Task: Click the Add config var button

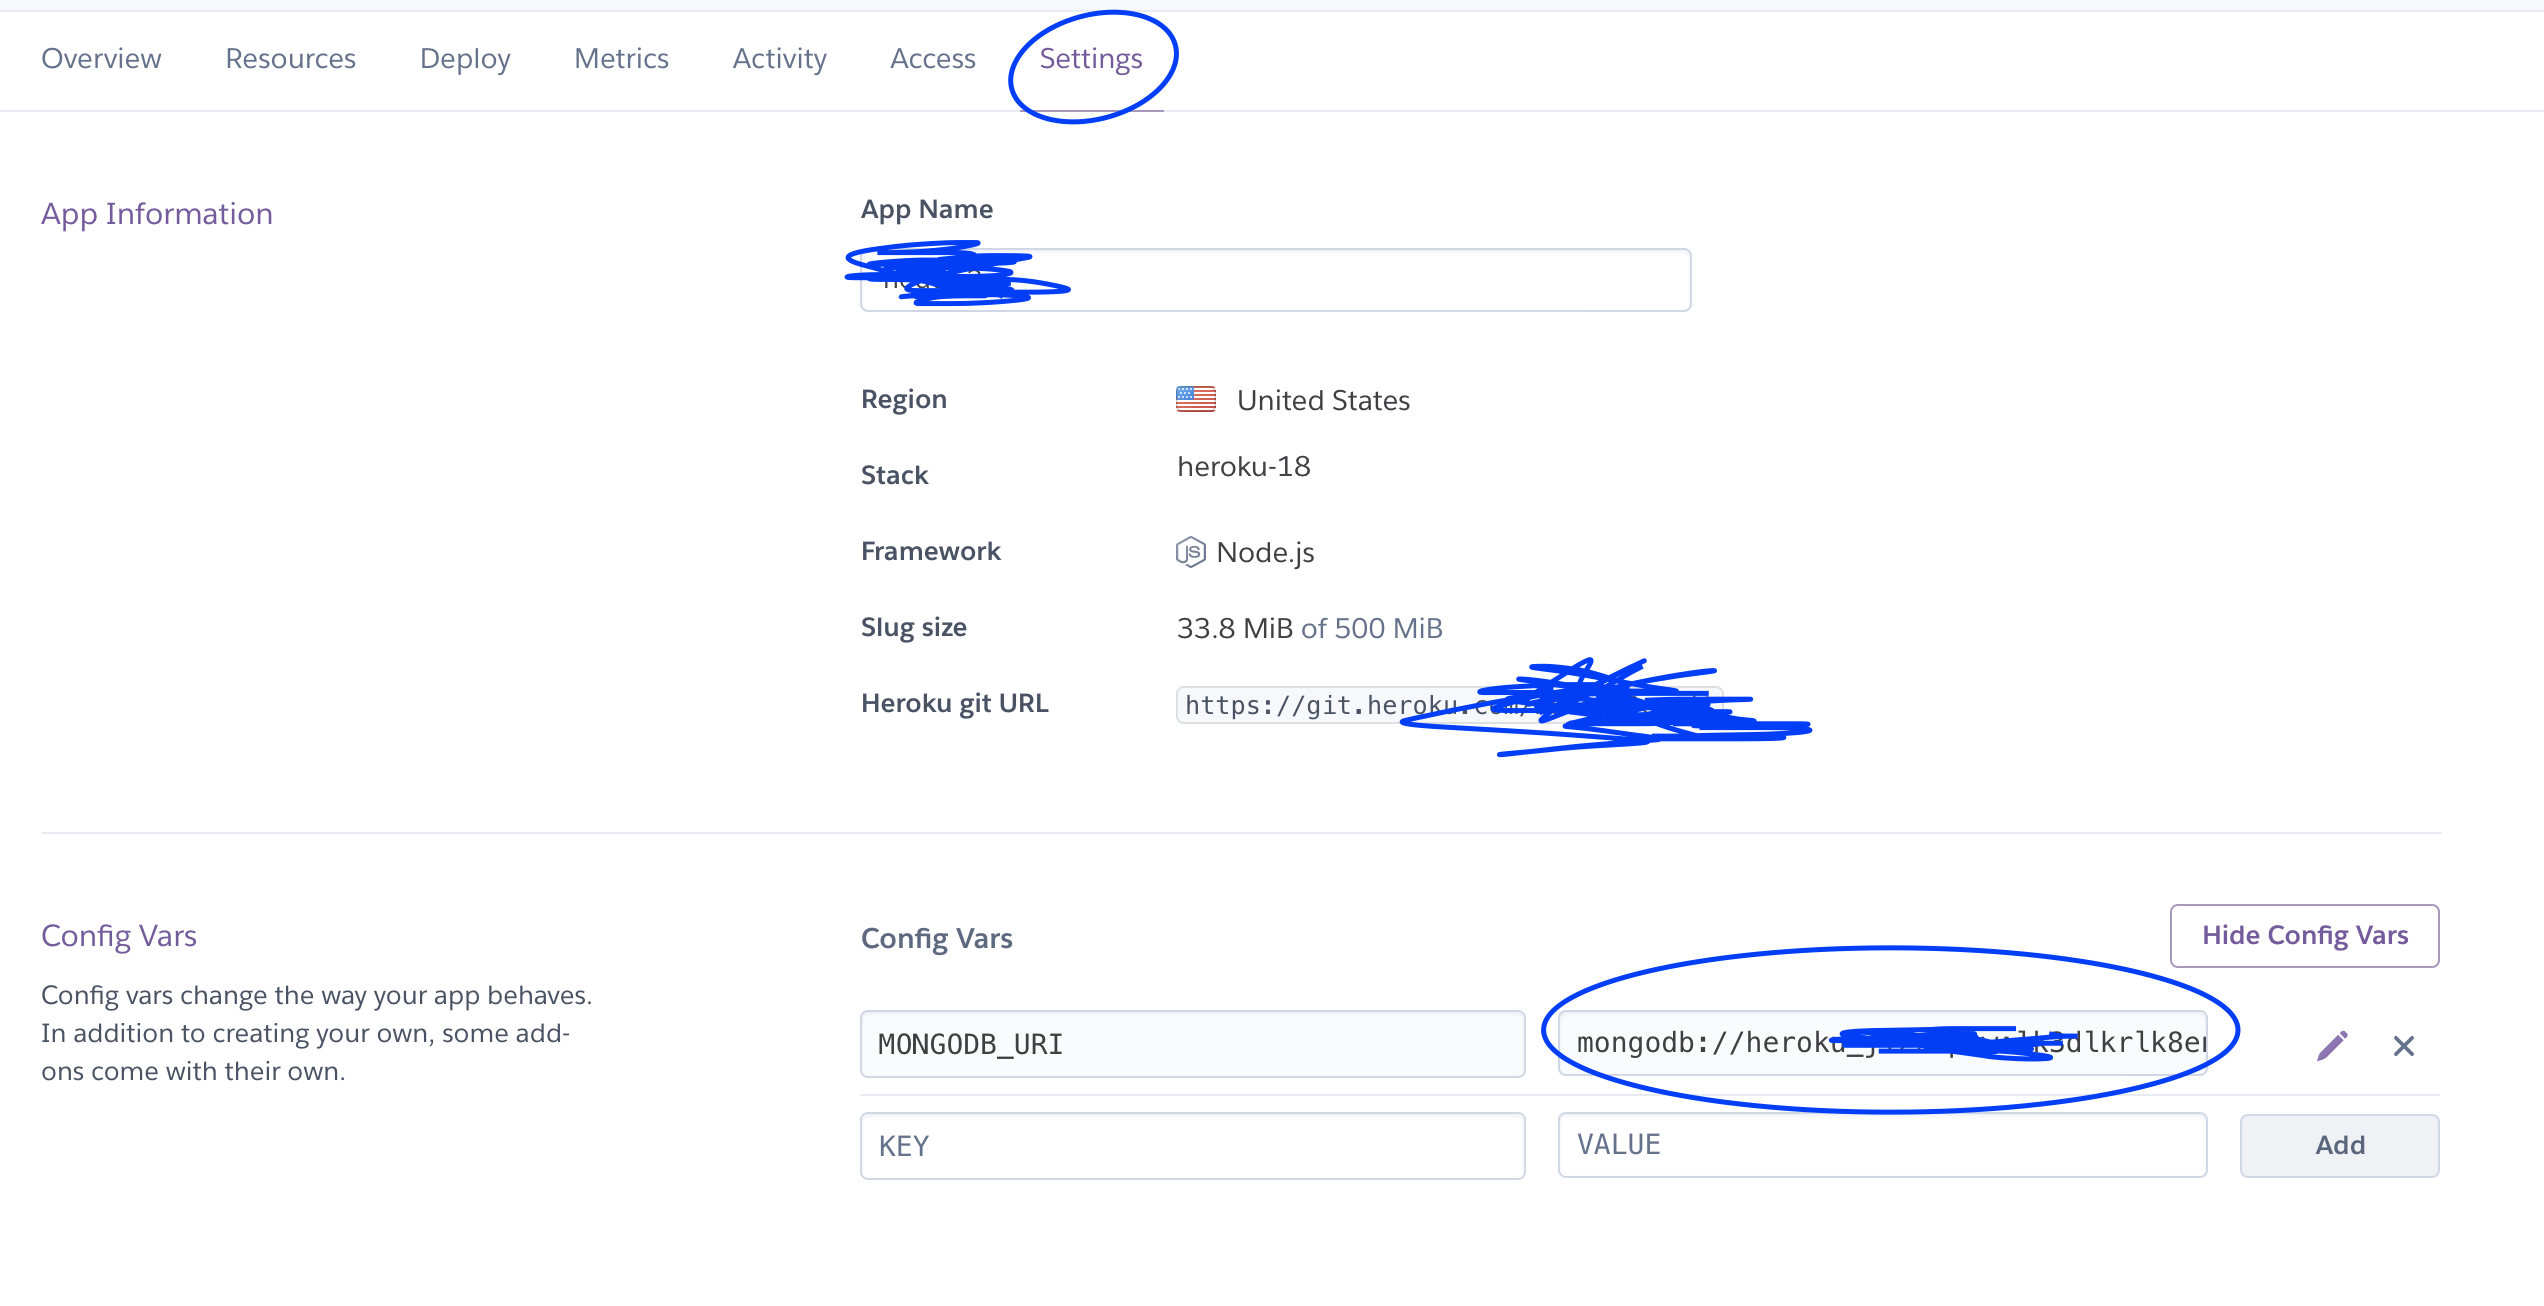Action: coord(2339,1146)
